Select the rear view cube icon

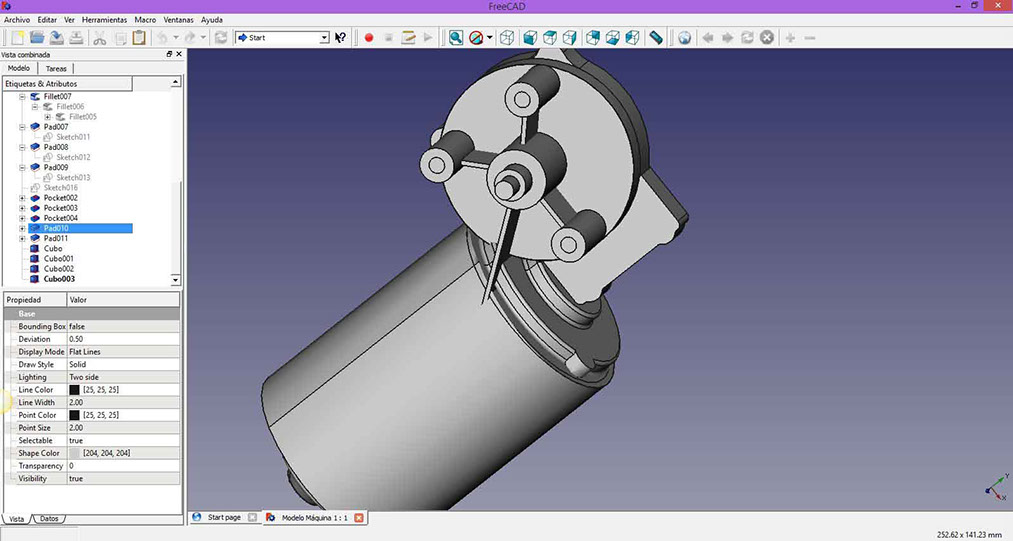593,37
